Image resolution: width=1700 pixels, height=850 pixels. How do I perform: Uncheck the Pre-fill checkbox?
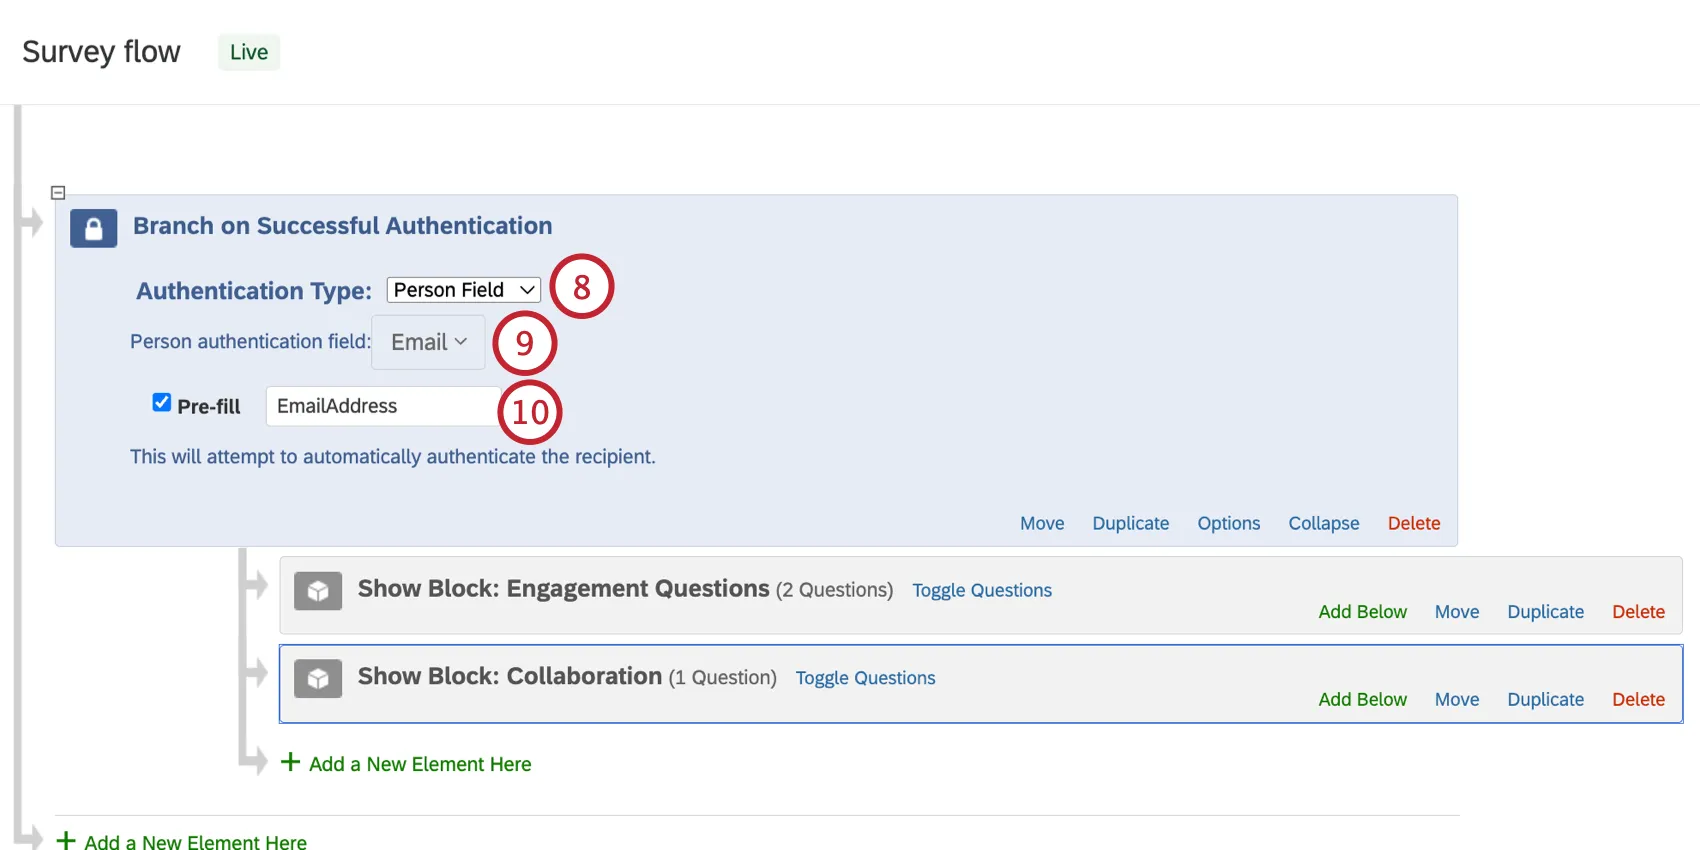(161, 402)
